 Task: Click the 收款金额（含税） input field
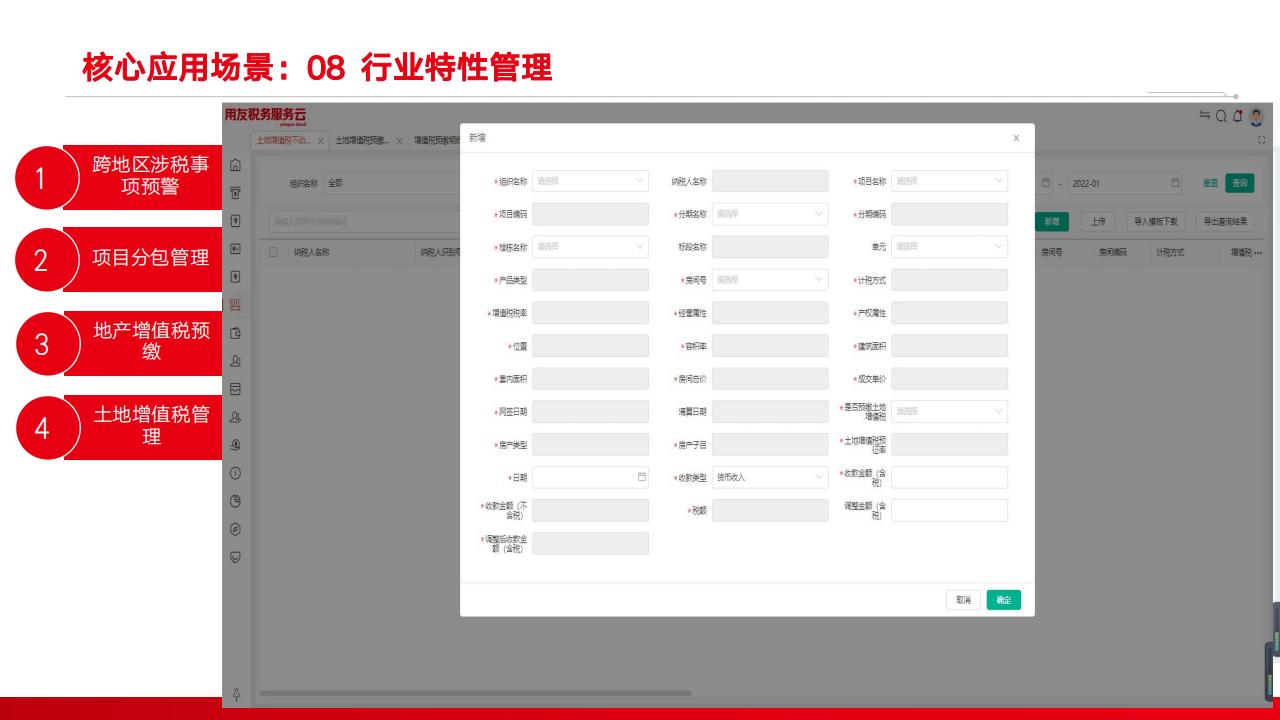(x=949, y=477)
